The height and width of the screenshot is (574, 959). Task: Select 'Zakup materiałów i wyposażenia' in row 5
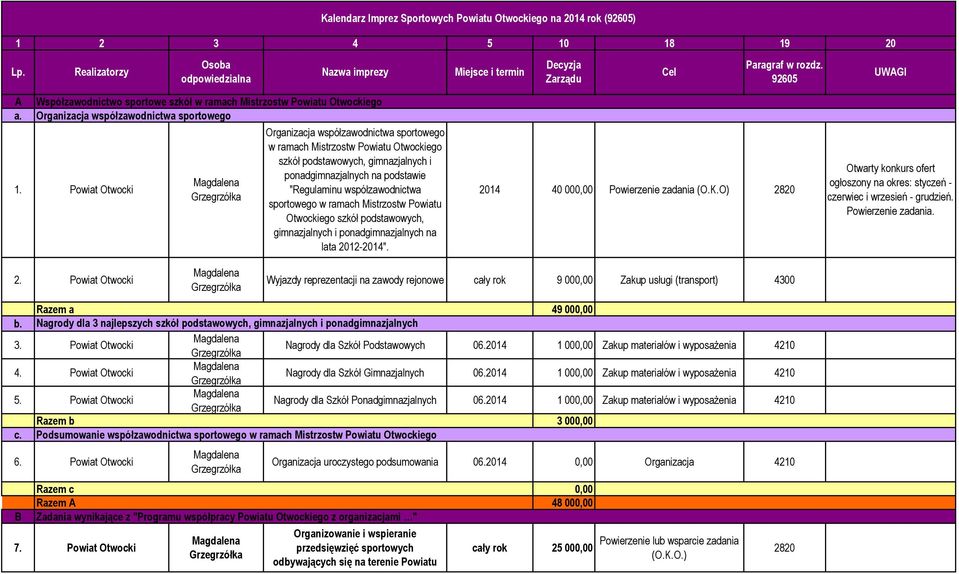click(x=669, y=400)
